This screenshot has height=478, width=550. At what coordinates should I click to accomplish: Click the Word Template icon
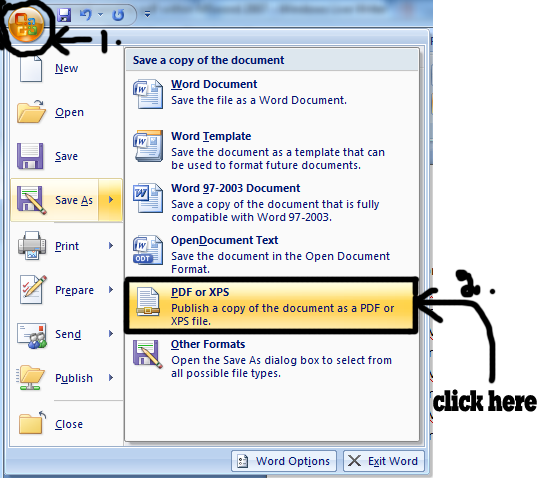[148, 146]
